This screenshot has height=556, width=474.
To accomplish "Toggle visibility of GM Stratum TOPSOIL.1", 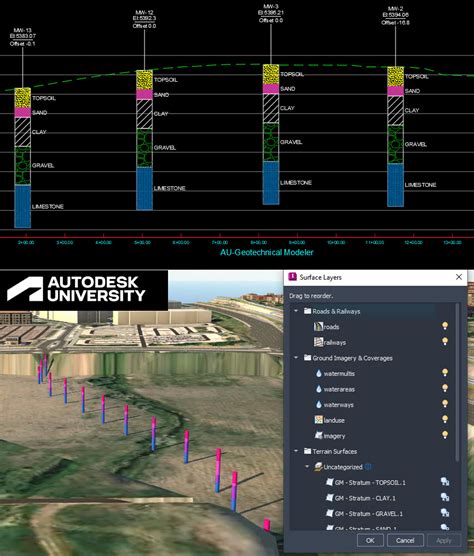I will [x=445, y=482].
